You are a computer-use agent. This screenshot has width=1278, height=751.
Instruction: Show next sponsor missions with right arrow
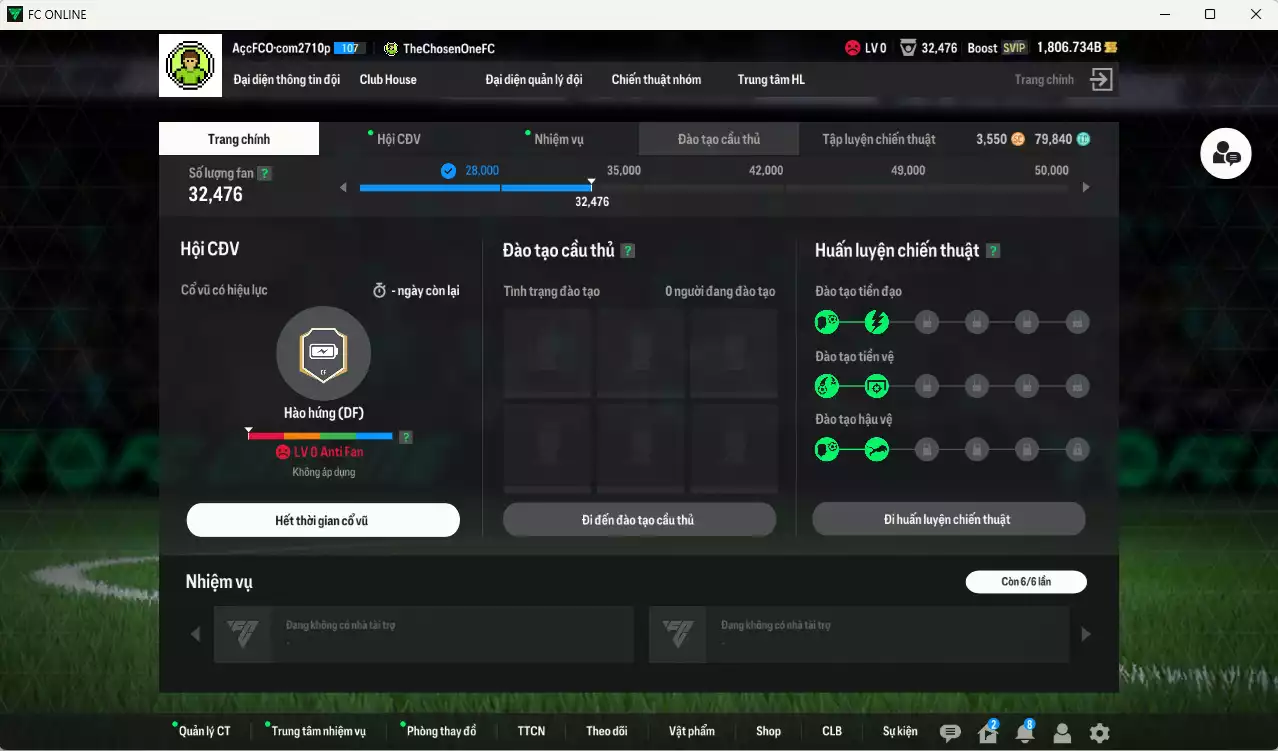[x=1086, y=634]
